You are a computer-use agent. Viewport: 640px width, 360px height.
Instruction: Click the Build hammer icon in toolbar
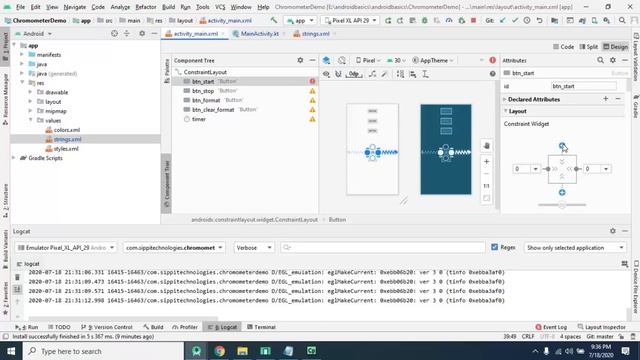pos(274,20)
